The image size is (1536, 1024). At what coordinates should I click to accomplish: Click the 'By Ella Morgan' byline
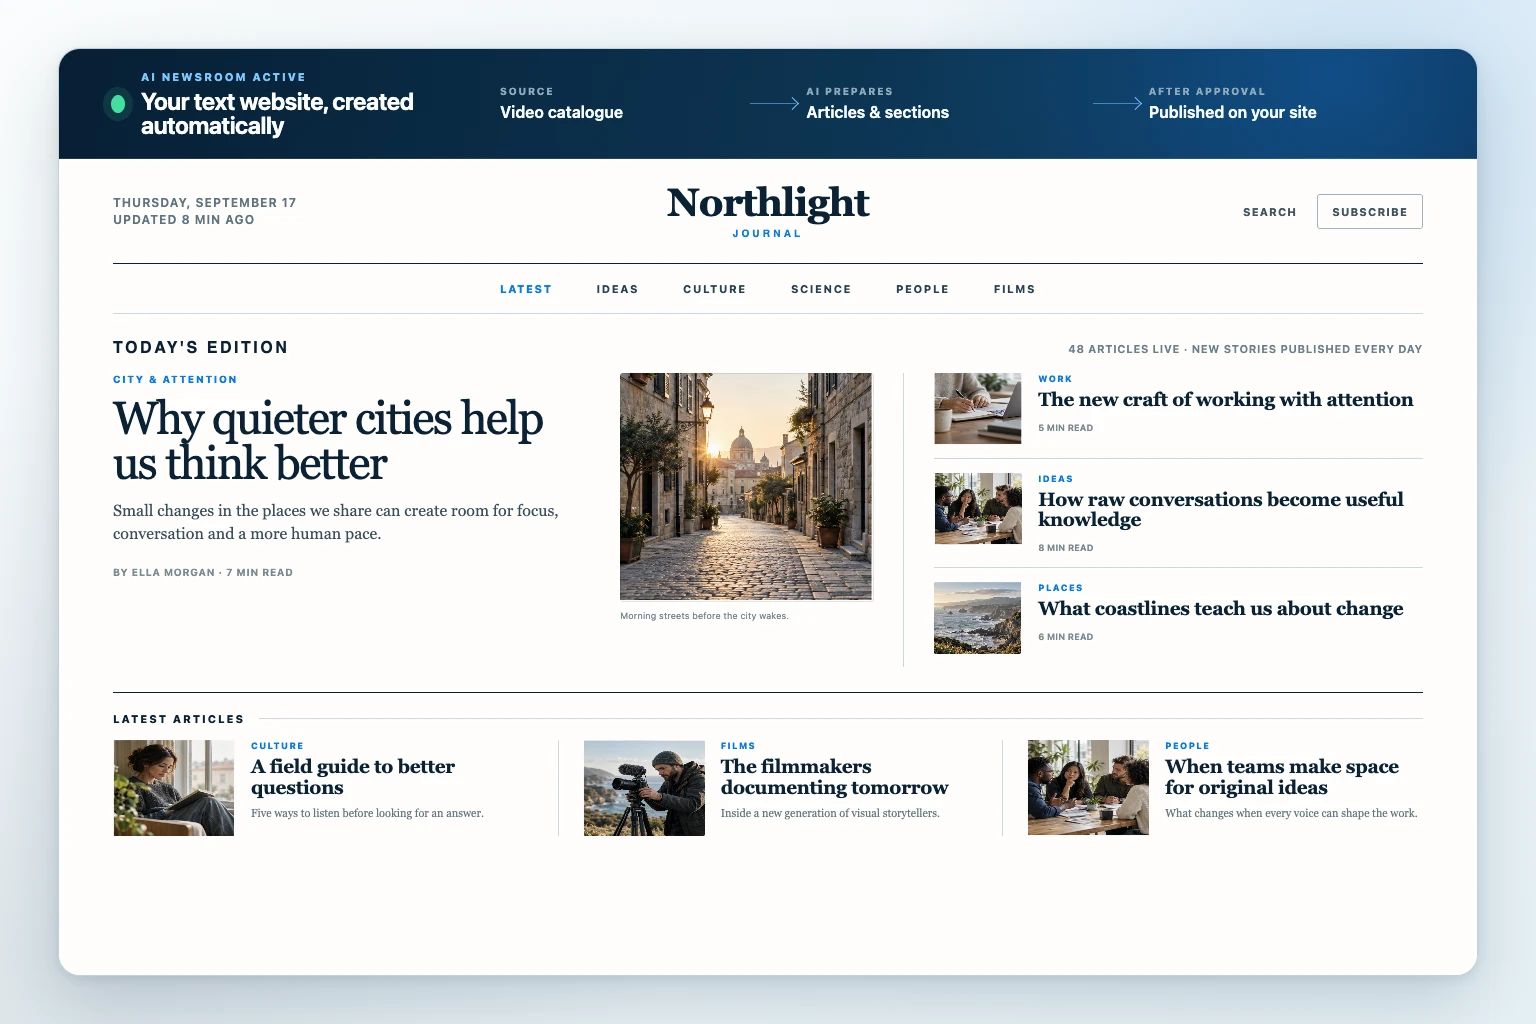(x=164, y=573)
